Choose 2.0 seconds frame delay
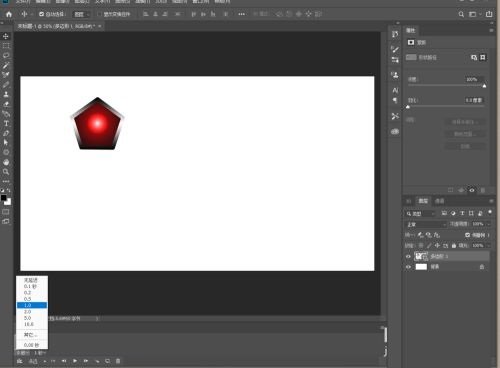The image size is (500, 368). [x=32, y=312]
